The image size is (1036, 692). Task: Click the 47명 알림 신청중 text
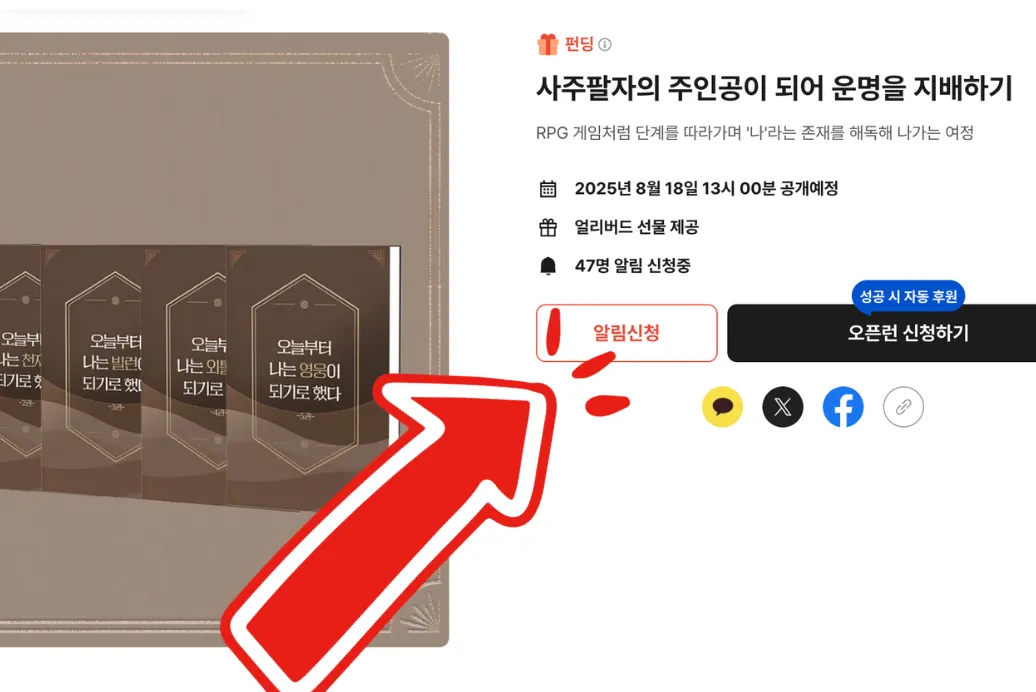633,266
